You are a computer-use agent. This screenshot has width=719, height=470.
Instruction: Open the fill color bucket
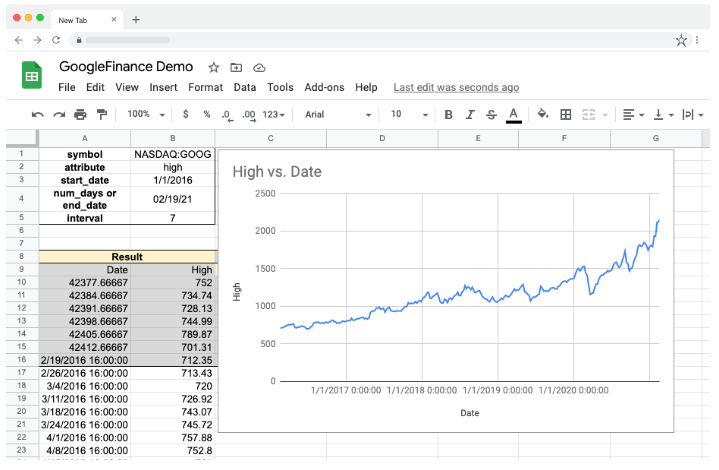click(543, 115)
